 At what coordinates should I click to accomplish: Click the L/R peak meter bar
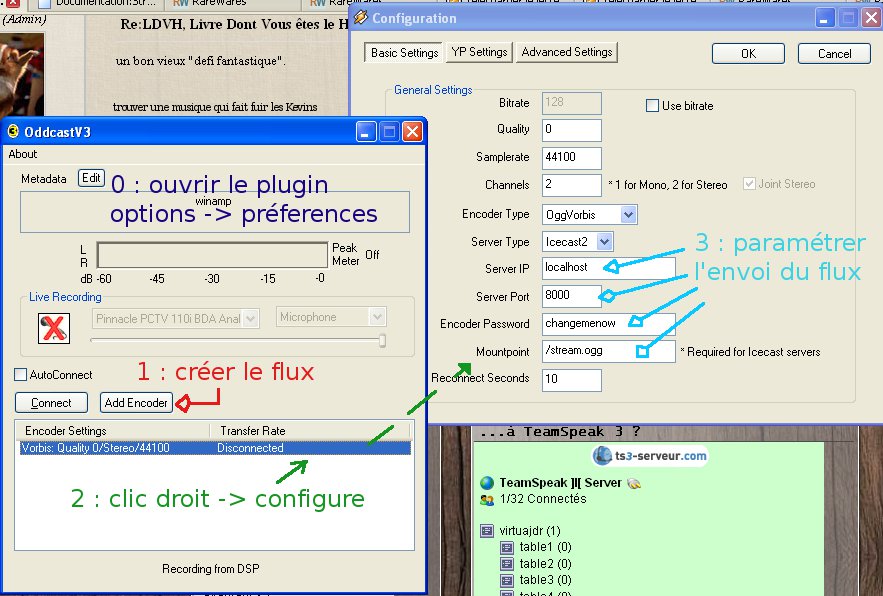coord(212,255)
